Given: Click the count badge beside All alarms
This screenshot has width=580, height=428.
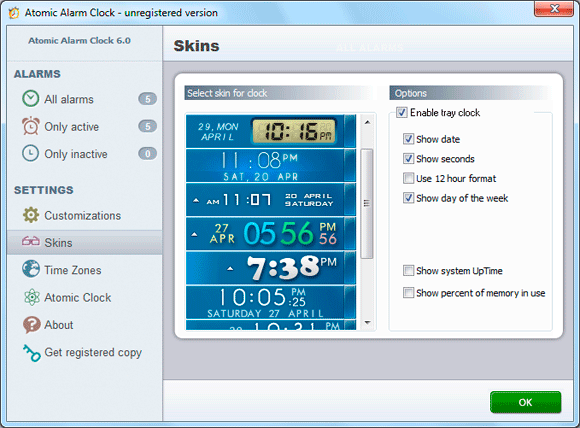Looking at the screenshot, I should click(x=148, y=99).
